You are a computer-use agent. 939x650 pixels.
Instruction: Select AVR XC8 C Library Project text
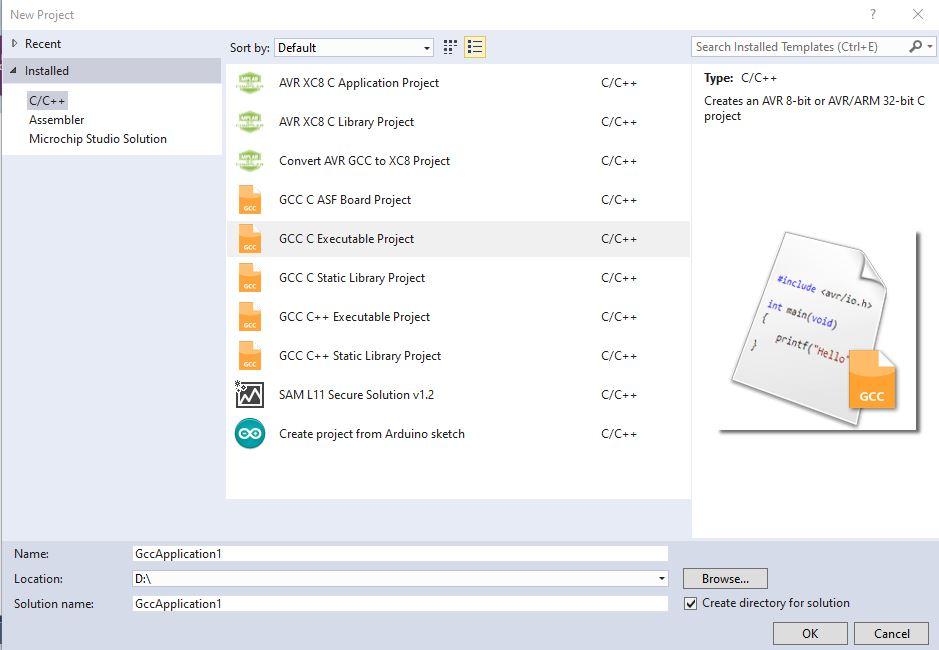tap(346, 122)
